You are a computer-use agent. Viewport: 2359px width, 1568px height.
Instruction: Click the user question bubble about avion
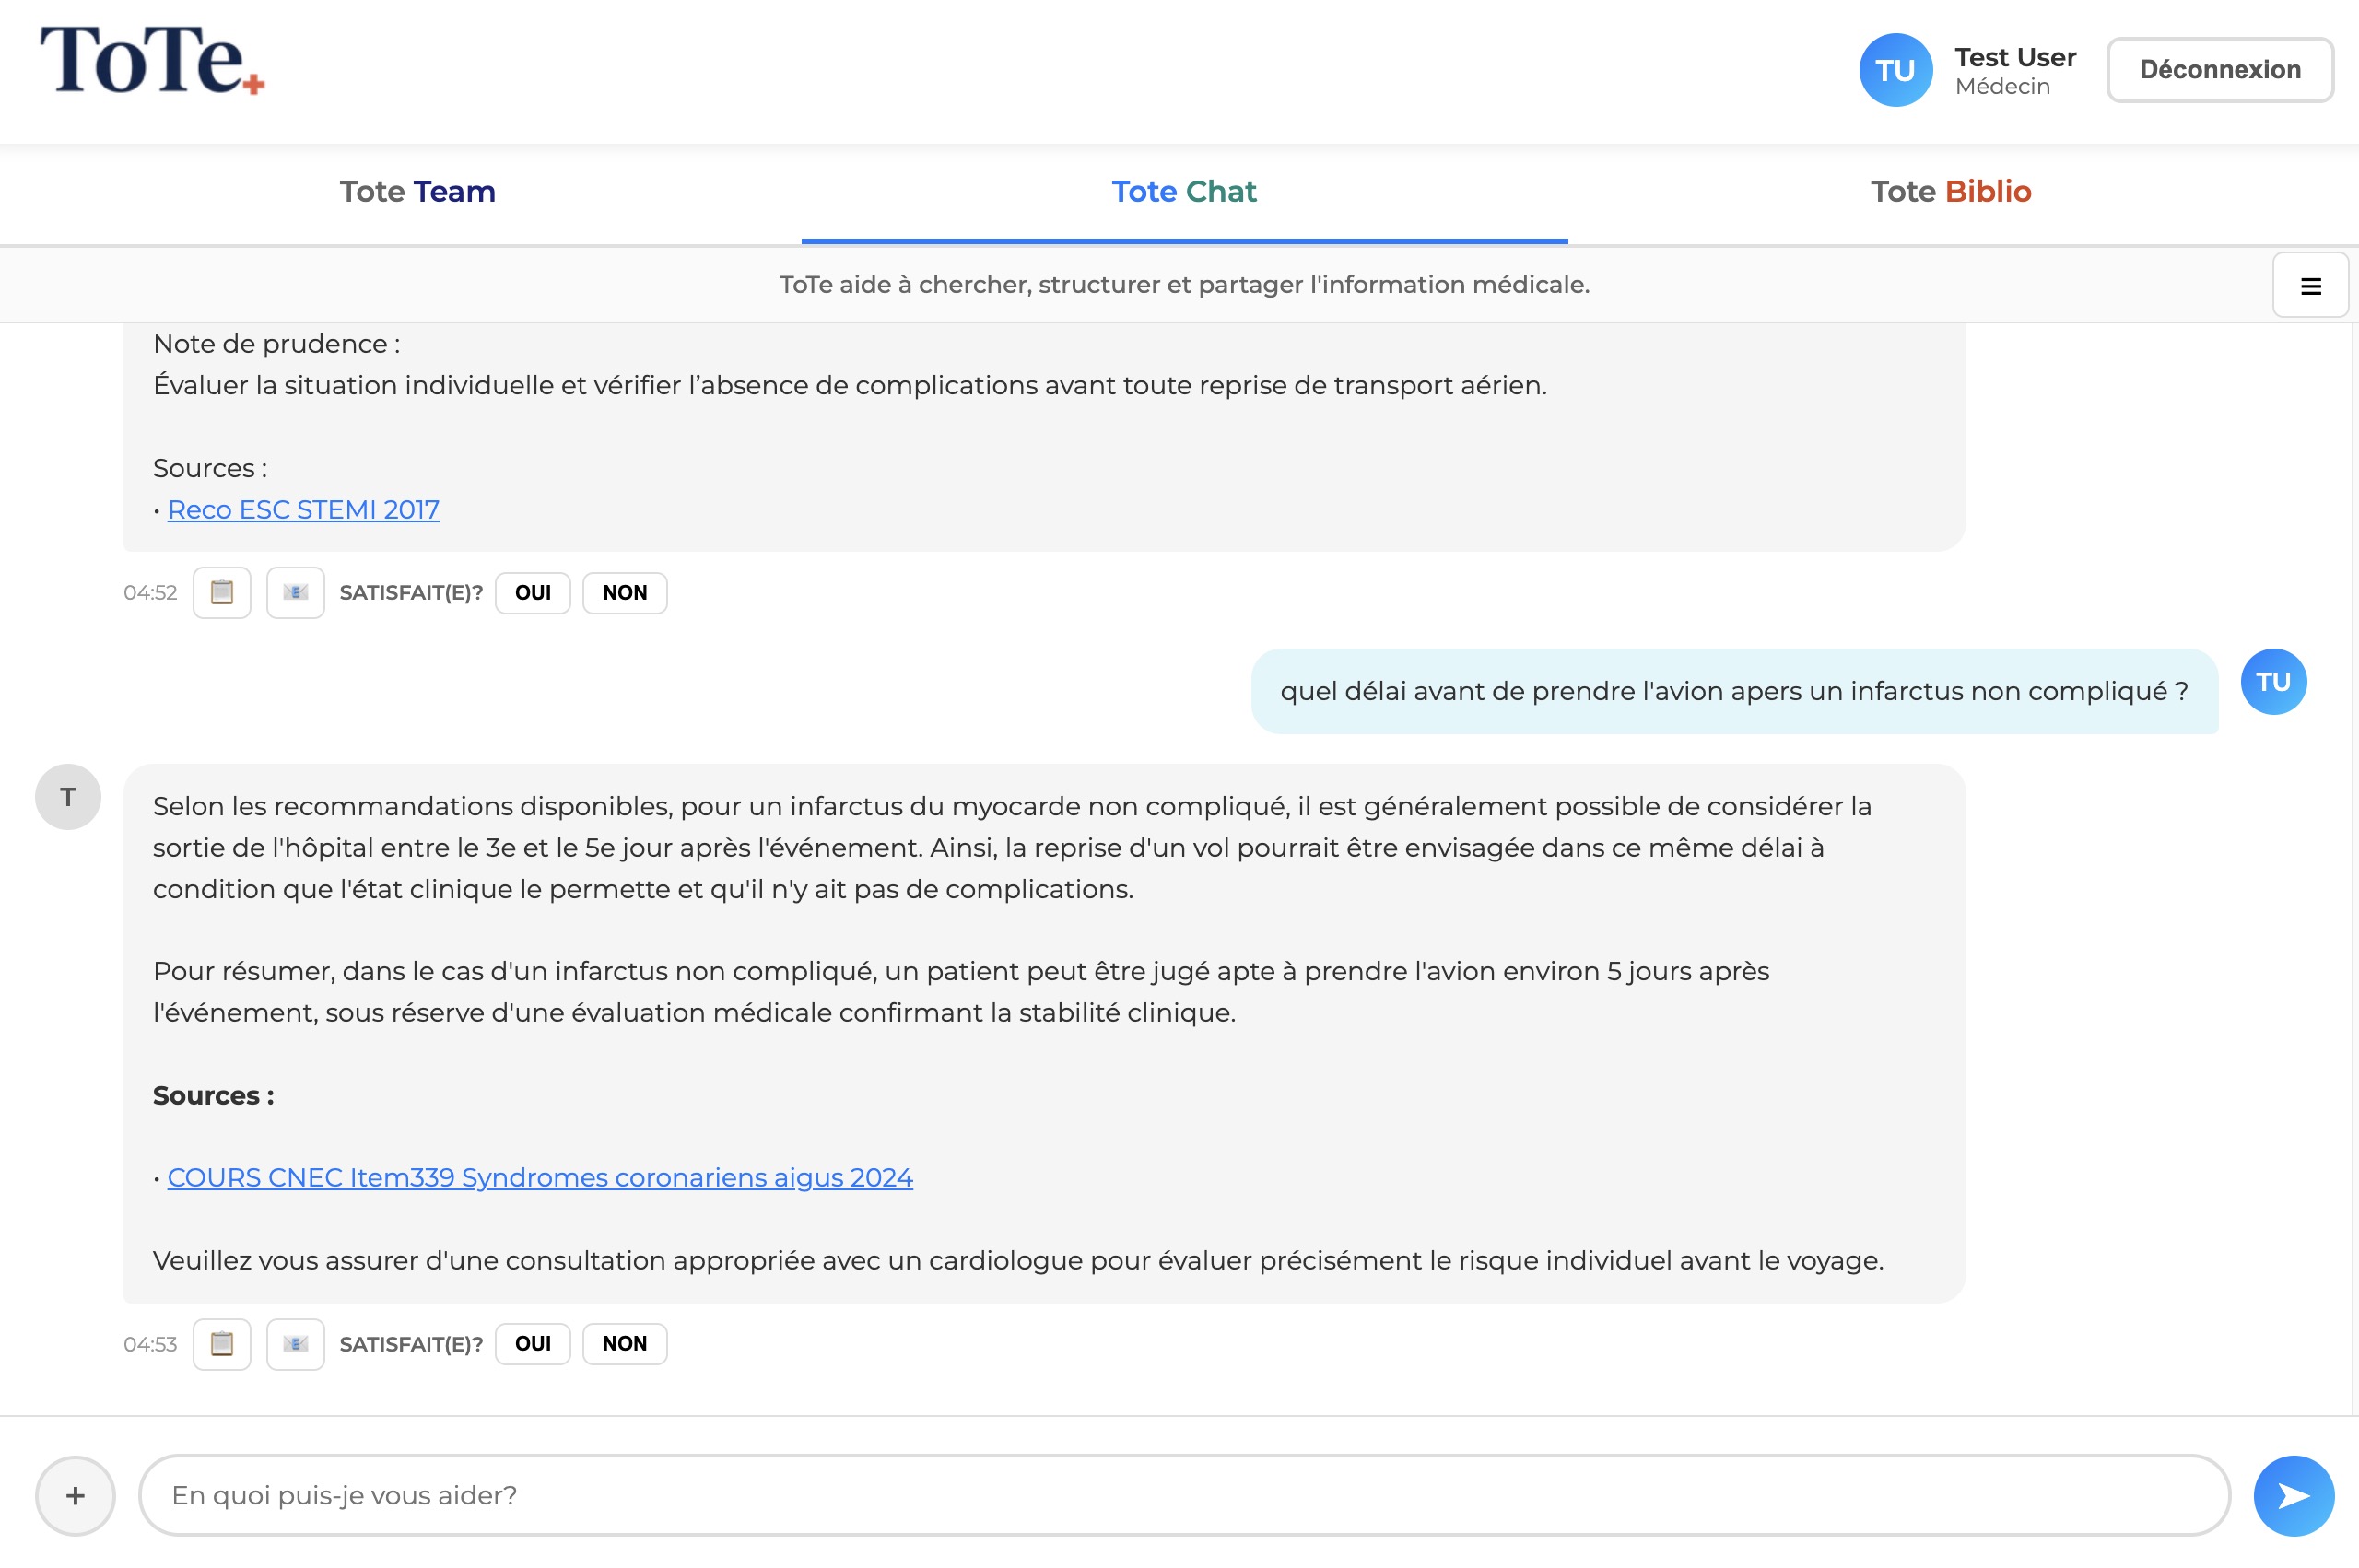tap(1734, 692)
